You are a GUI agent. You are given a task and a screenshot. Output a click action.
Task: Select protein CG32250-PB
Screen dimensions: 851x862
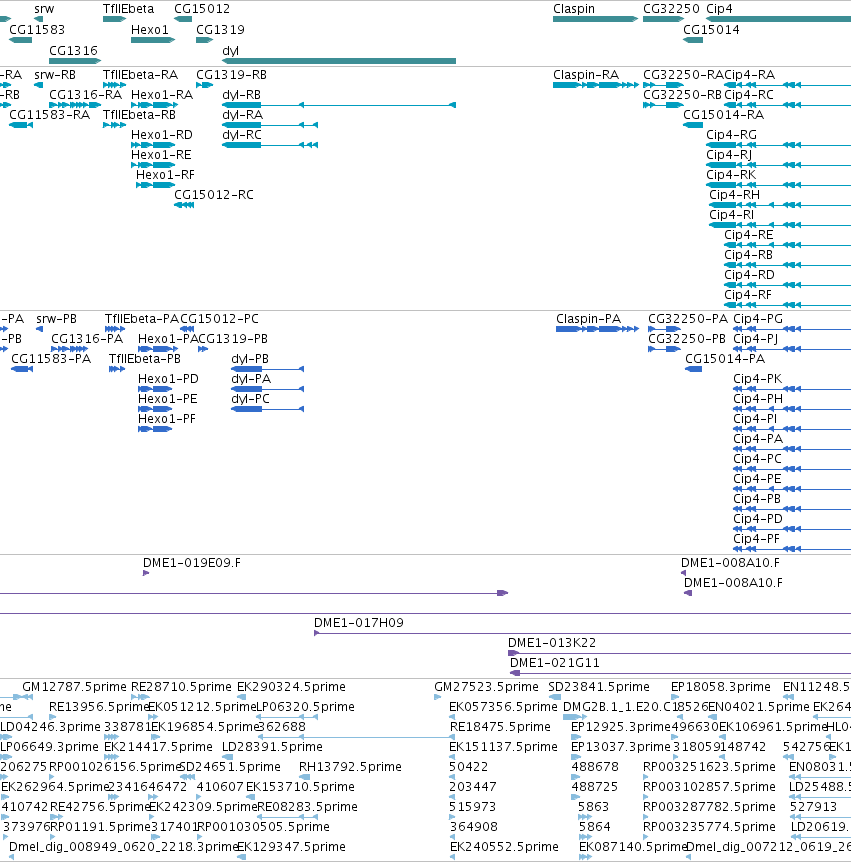(x=687, y=339)
